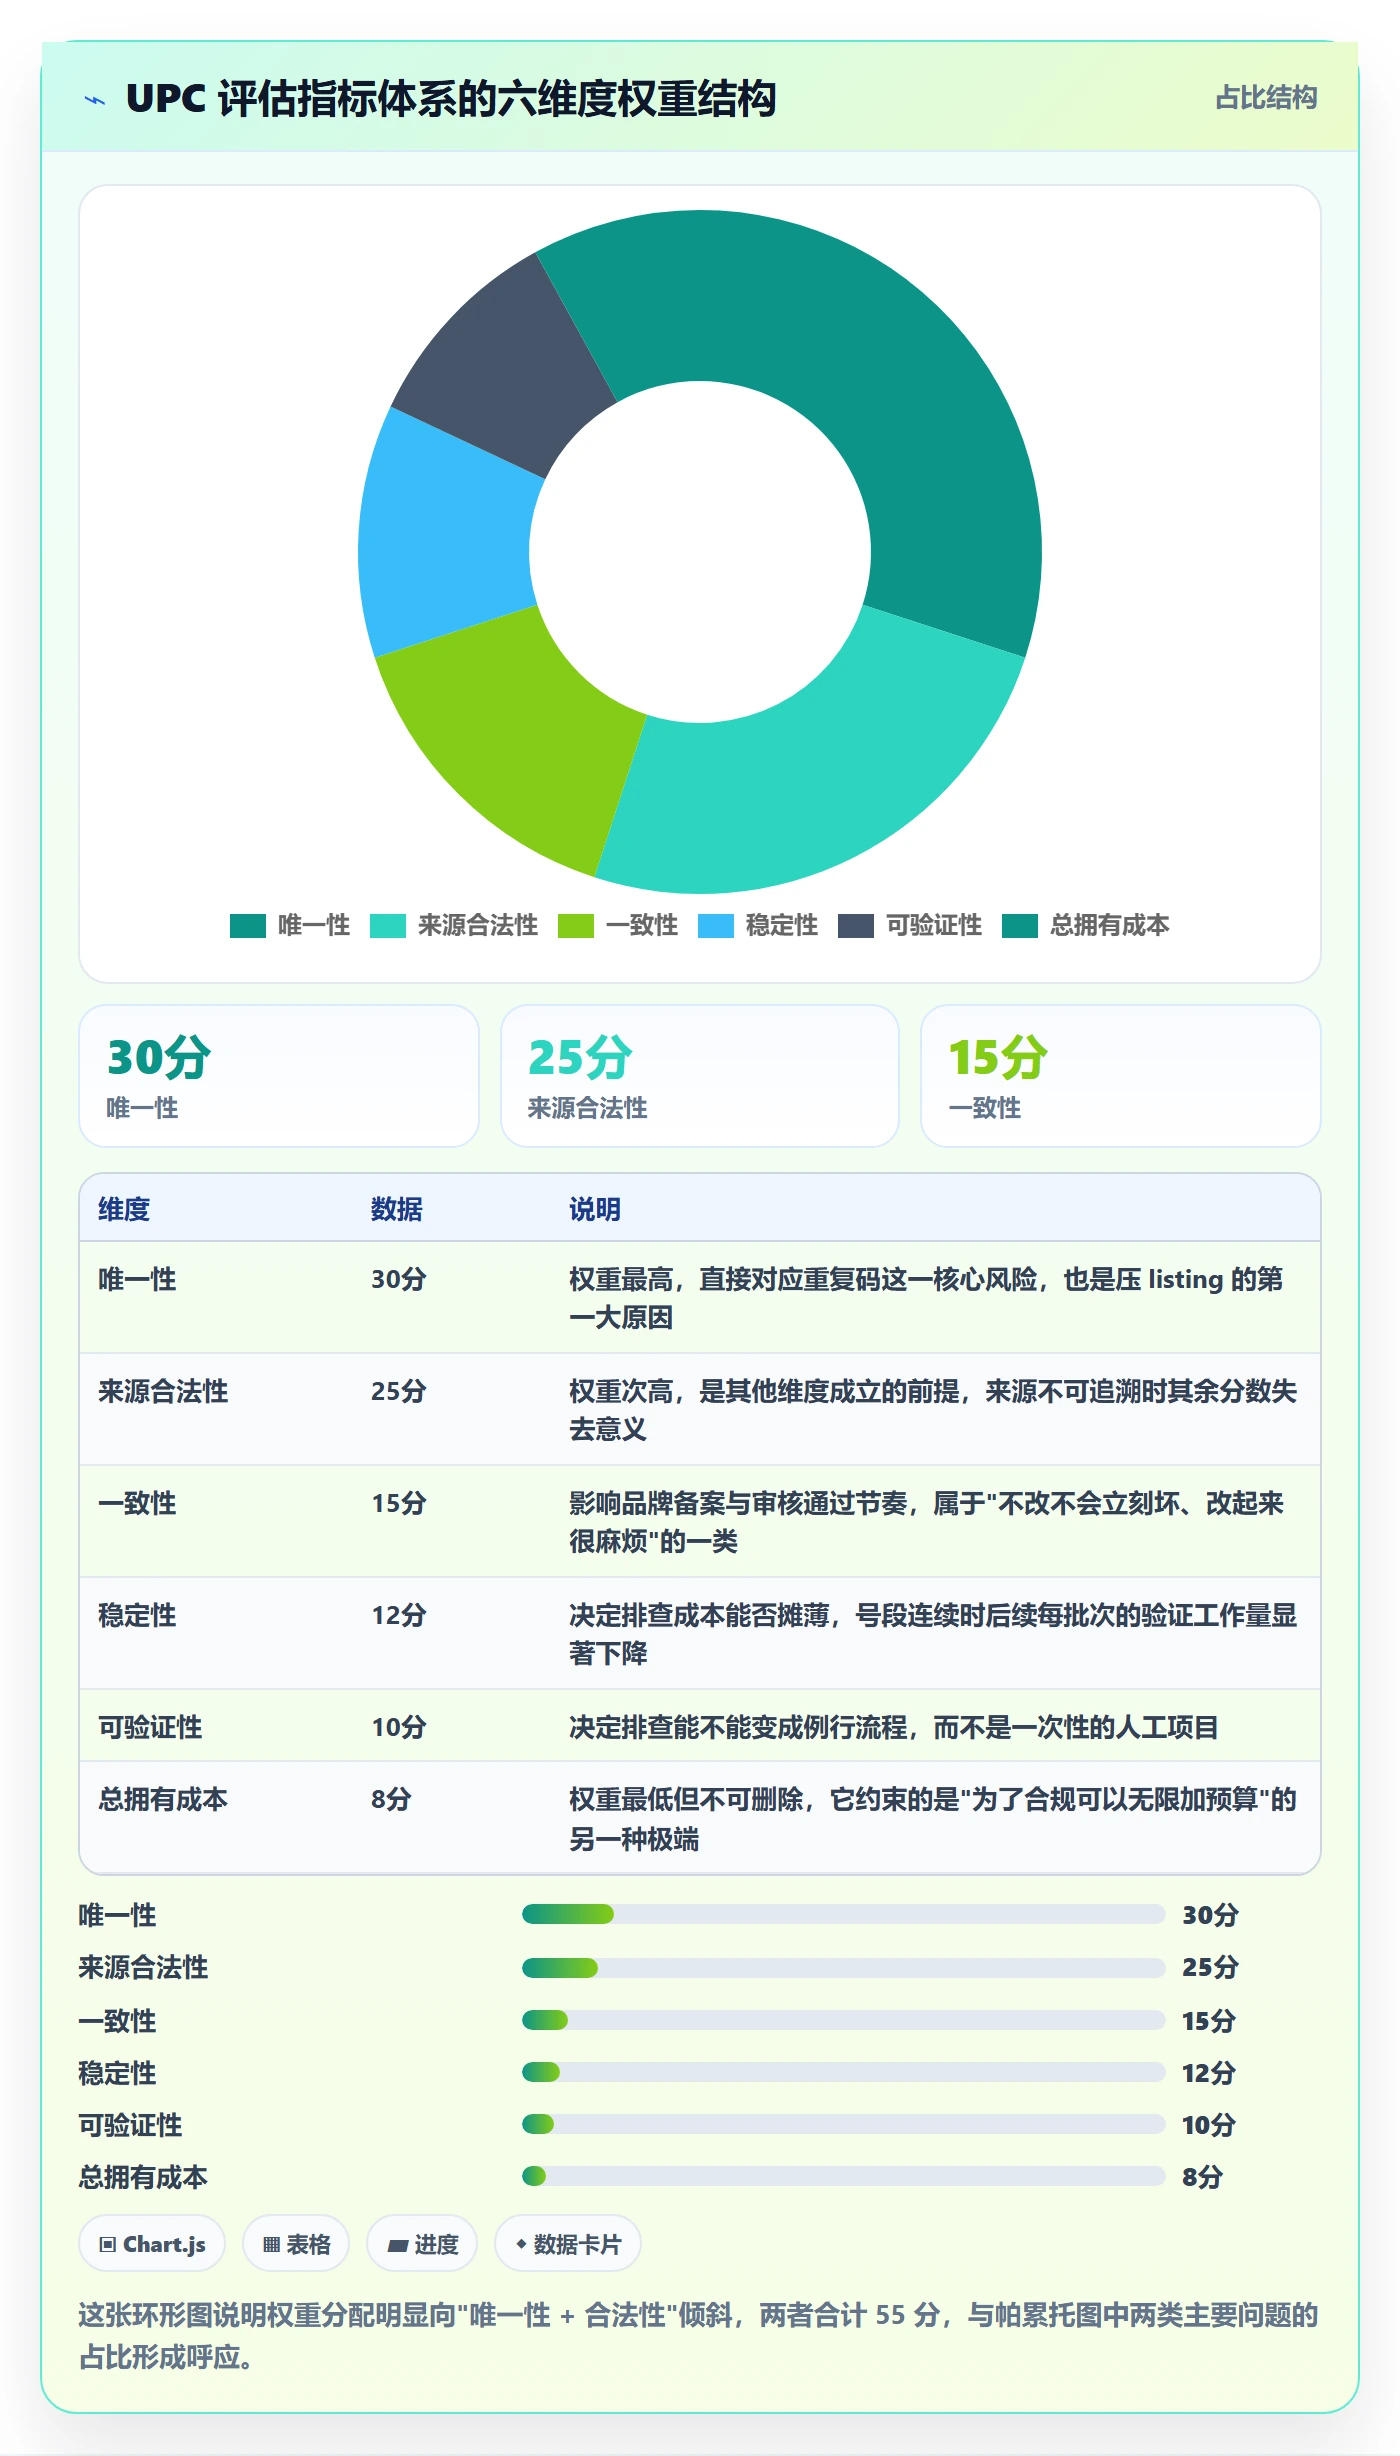Screen dimensions: 1400x2456
Task: Click the 进度 tag chip
Action: tap(422, 2244)
